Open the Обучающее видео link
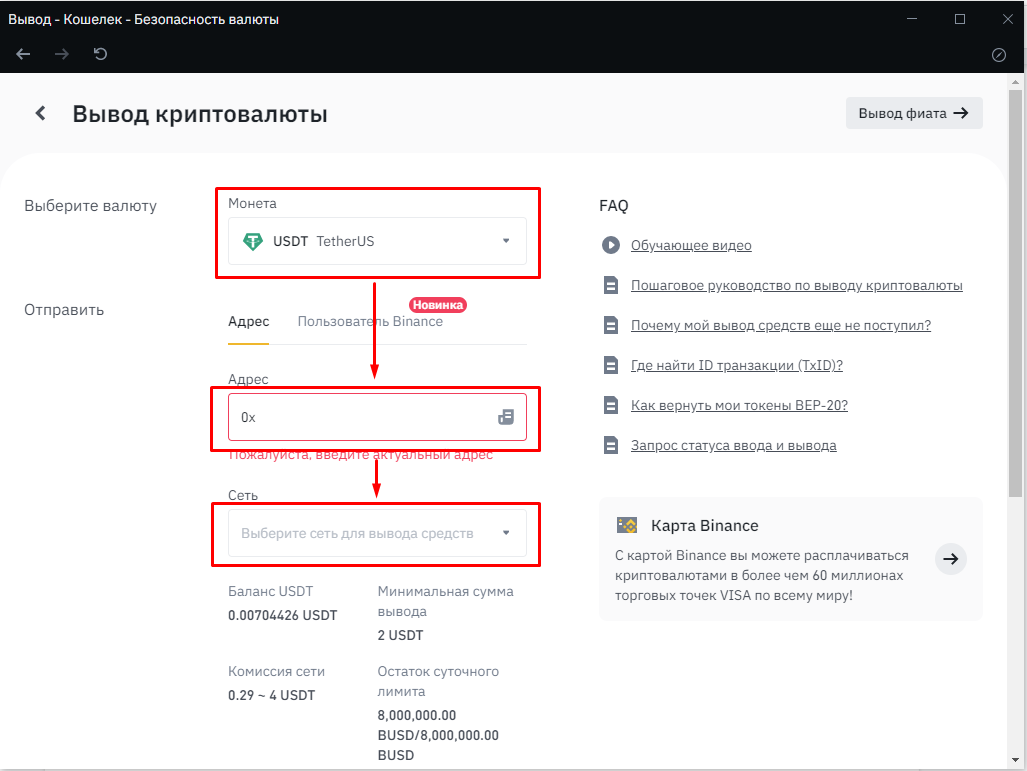Viewport: 1027px width, 771px height. coord(691,246)
